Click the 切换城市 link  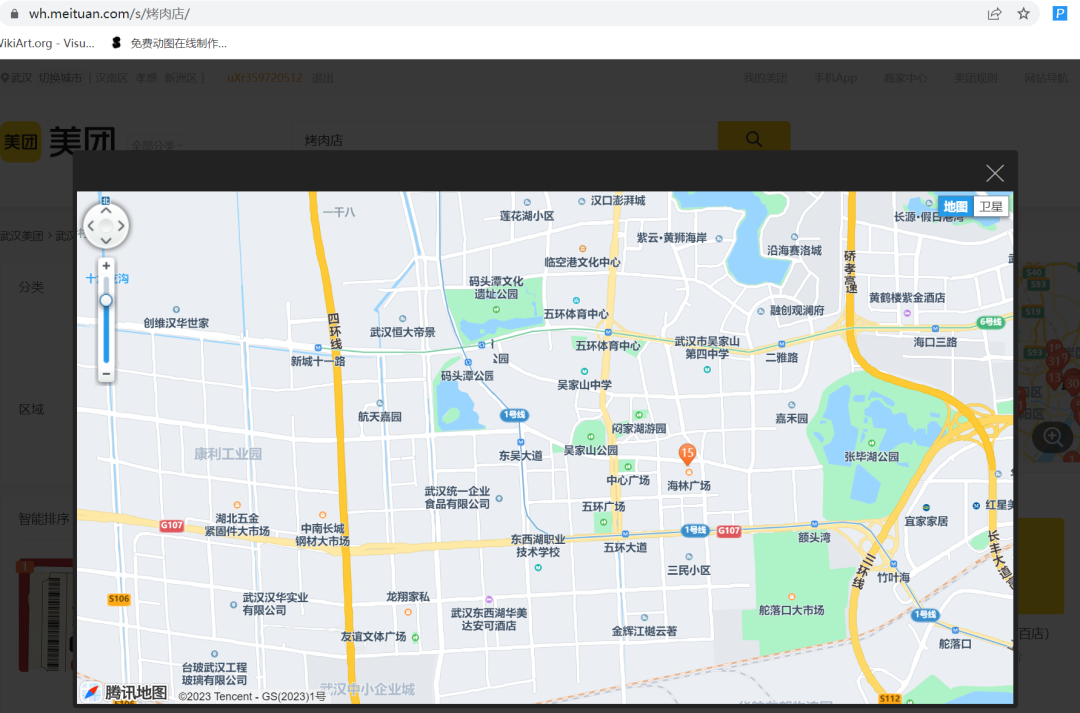point(60,78)
